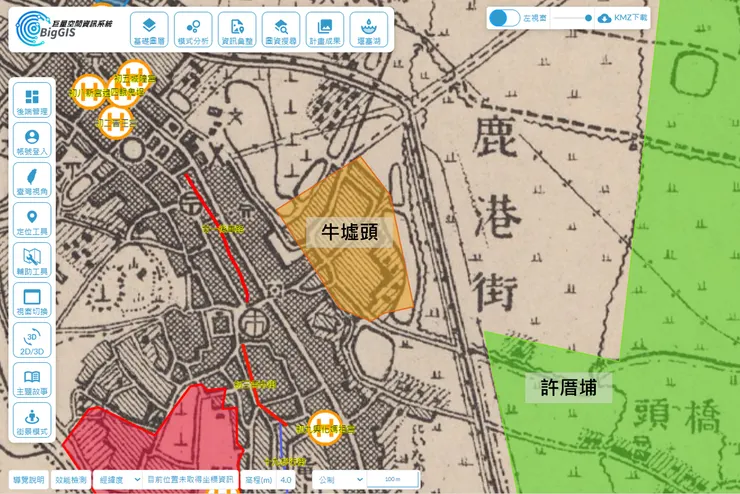The height and width of the screenshot is (494, 740).
Task: Select the green 許厝埔 polygon label
Action: pyautogui.click(x=569, y=388)
